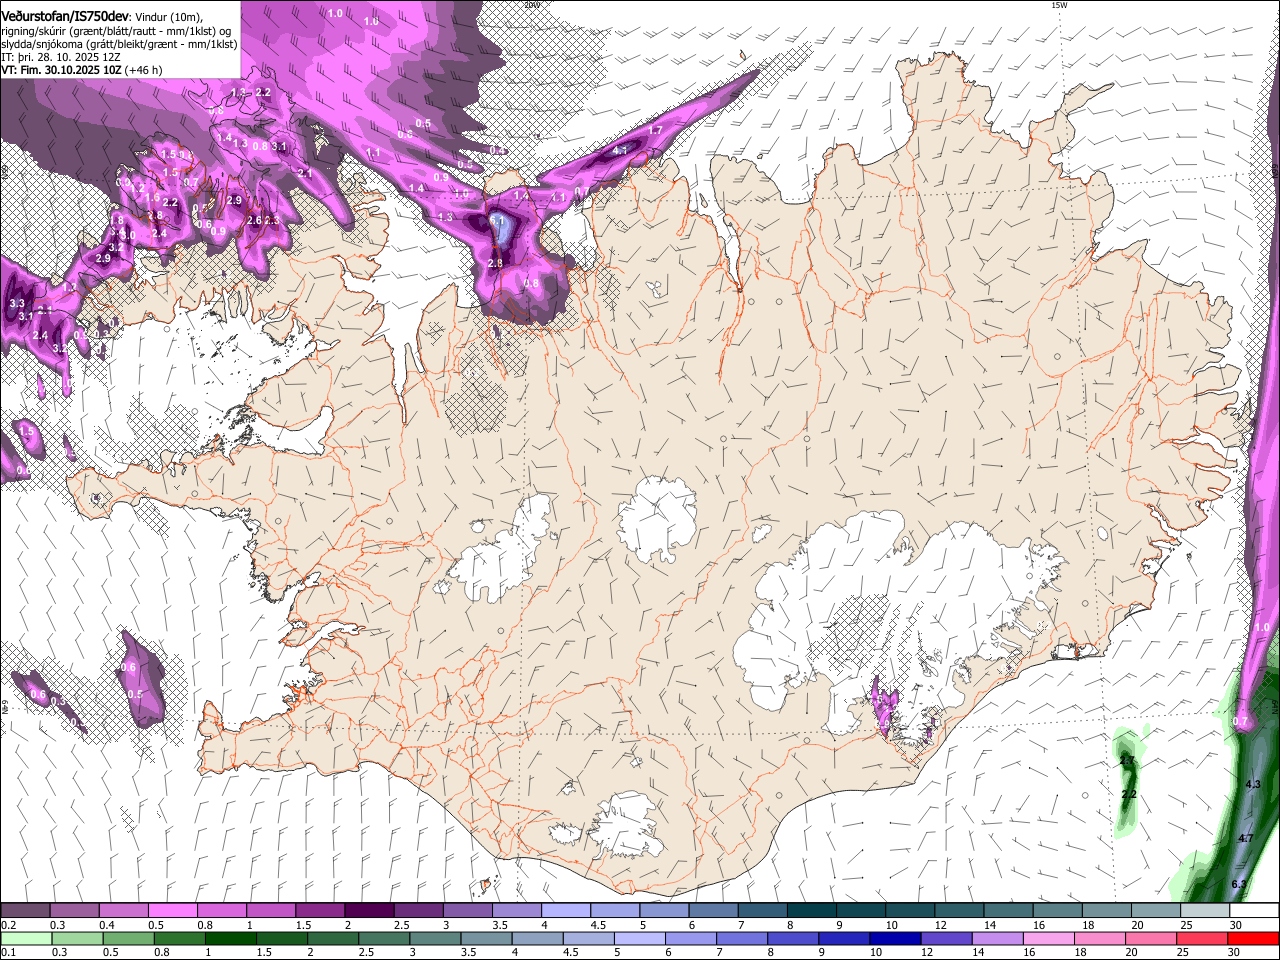Click the '0.1' label on the lower legend
1280x960 pixels.
coord(8,952)
